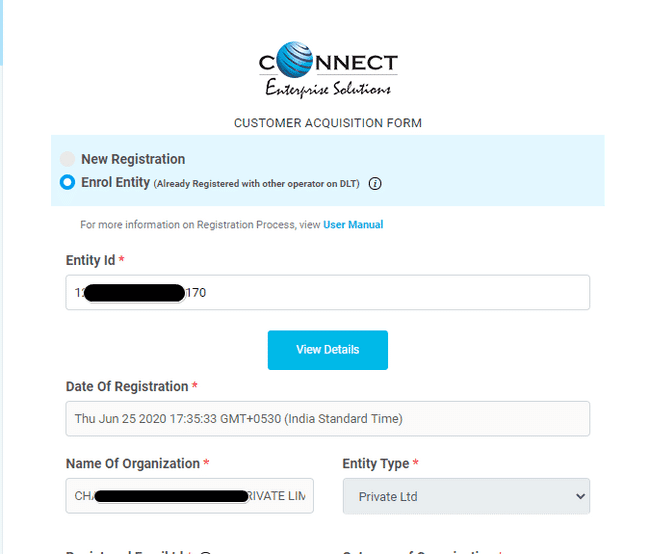Click the Customer Acquisition Form heading

(328, 123)
